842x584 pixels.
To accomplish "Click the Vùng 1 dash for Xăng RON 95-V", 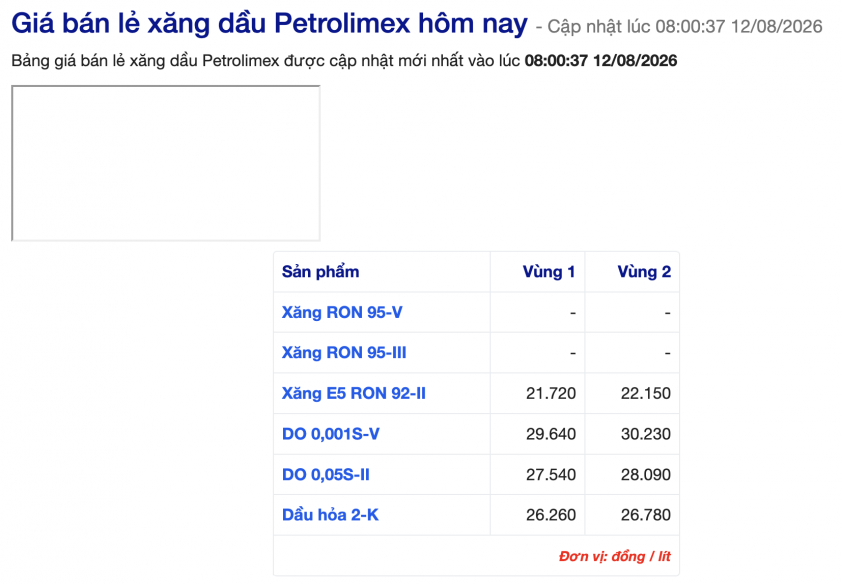I will tap(573, 312).
